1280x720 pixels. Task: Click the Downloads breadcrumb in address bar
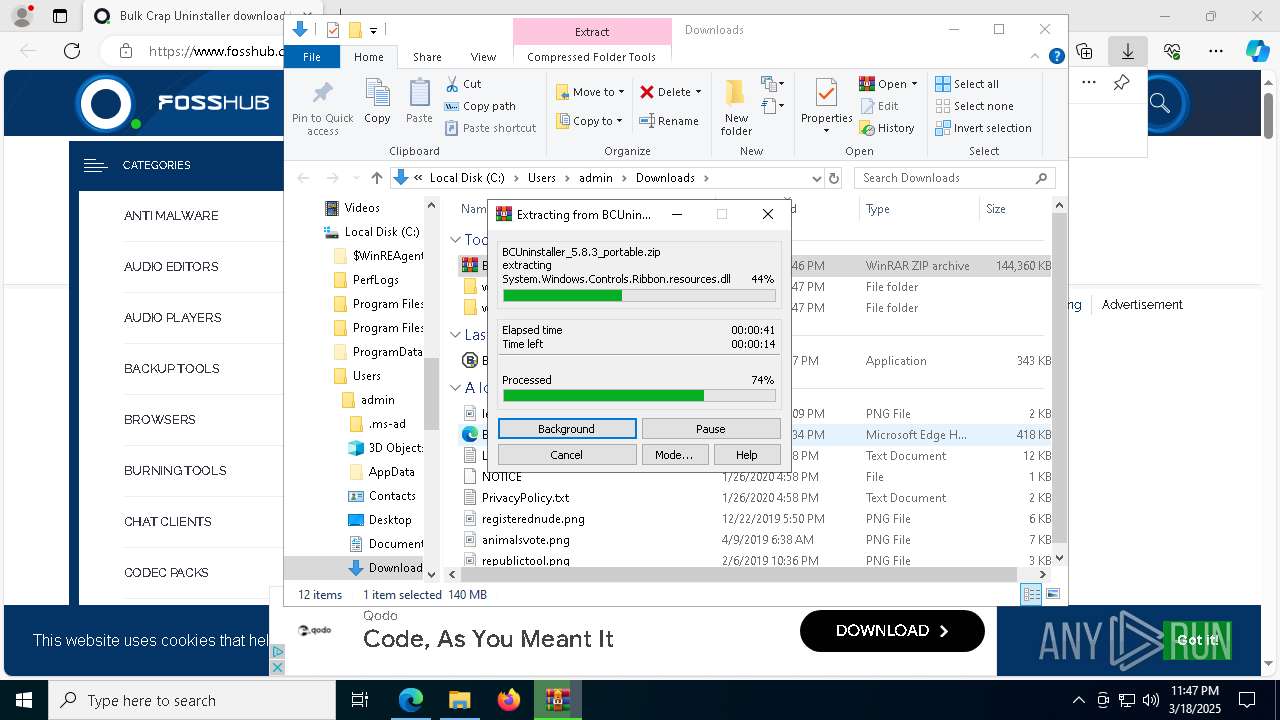(x=665, y=178)
